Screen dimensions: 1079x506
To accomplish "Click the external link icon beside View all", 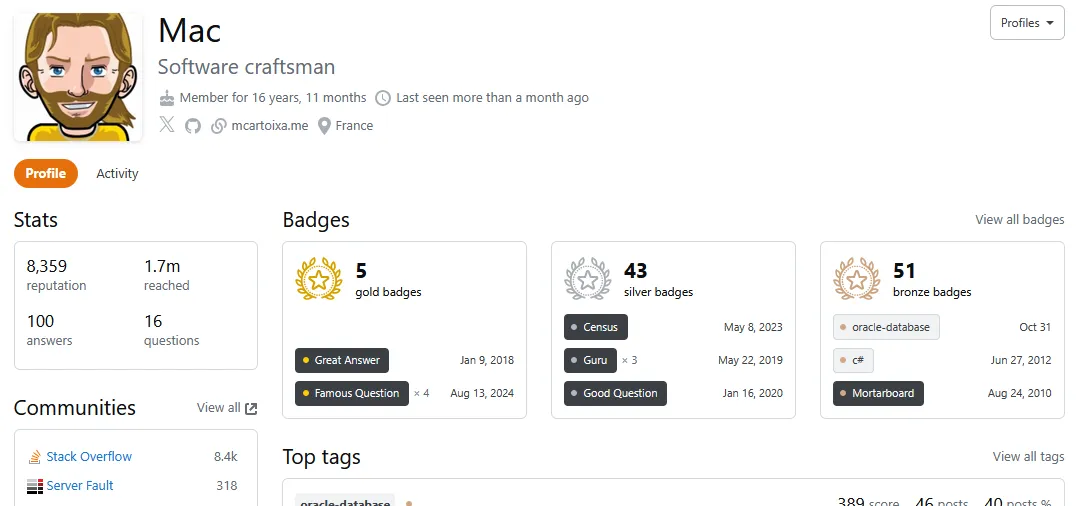I will [251, 408].
